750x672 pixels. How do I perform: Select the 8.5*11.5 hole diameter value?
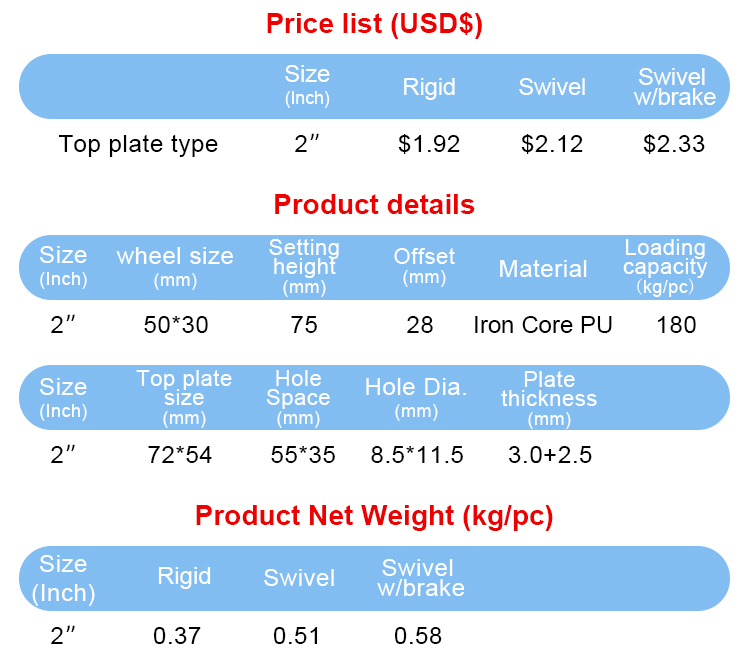click(x=417, y=455)
